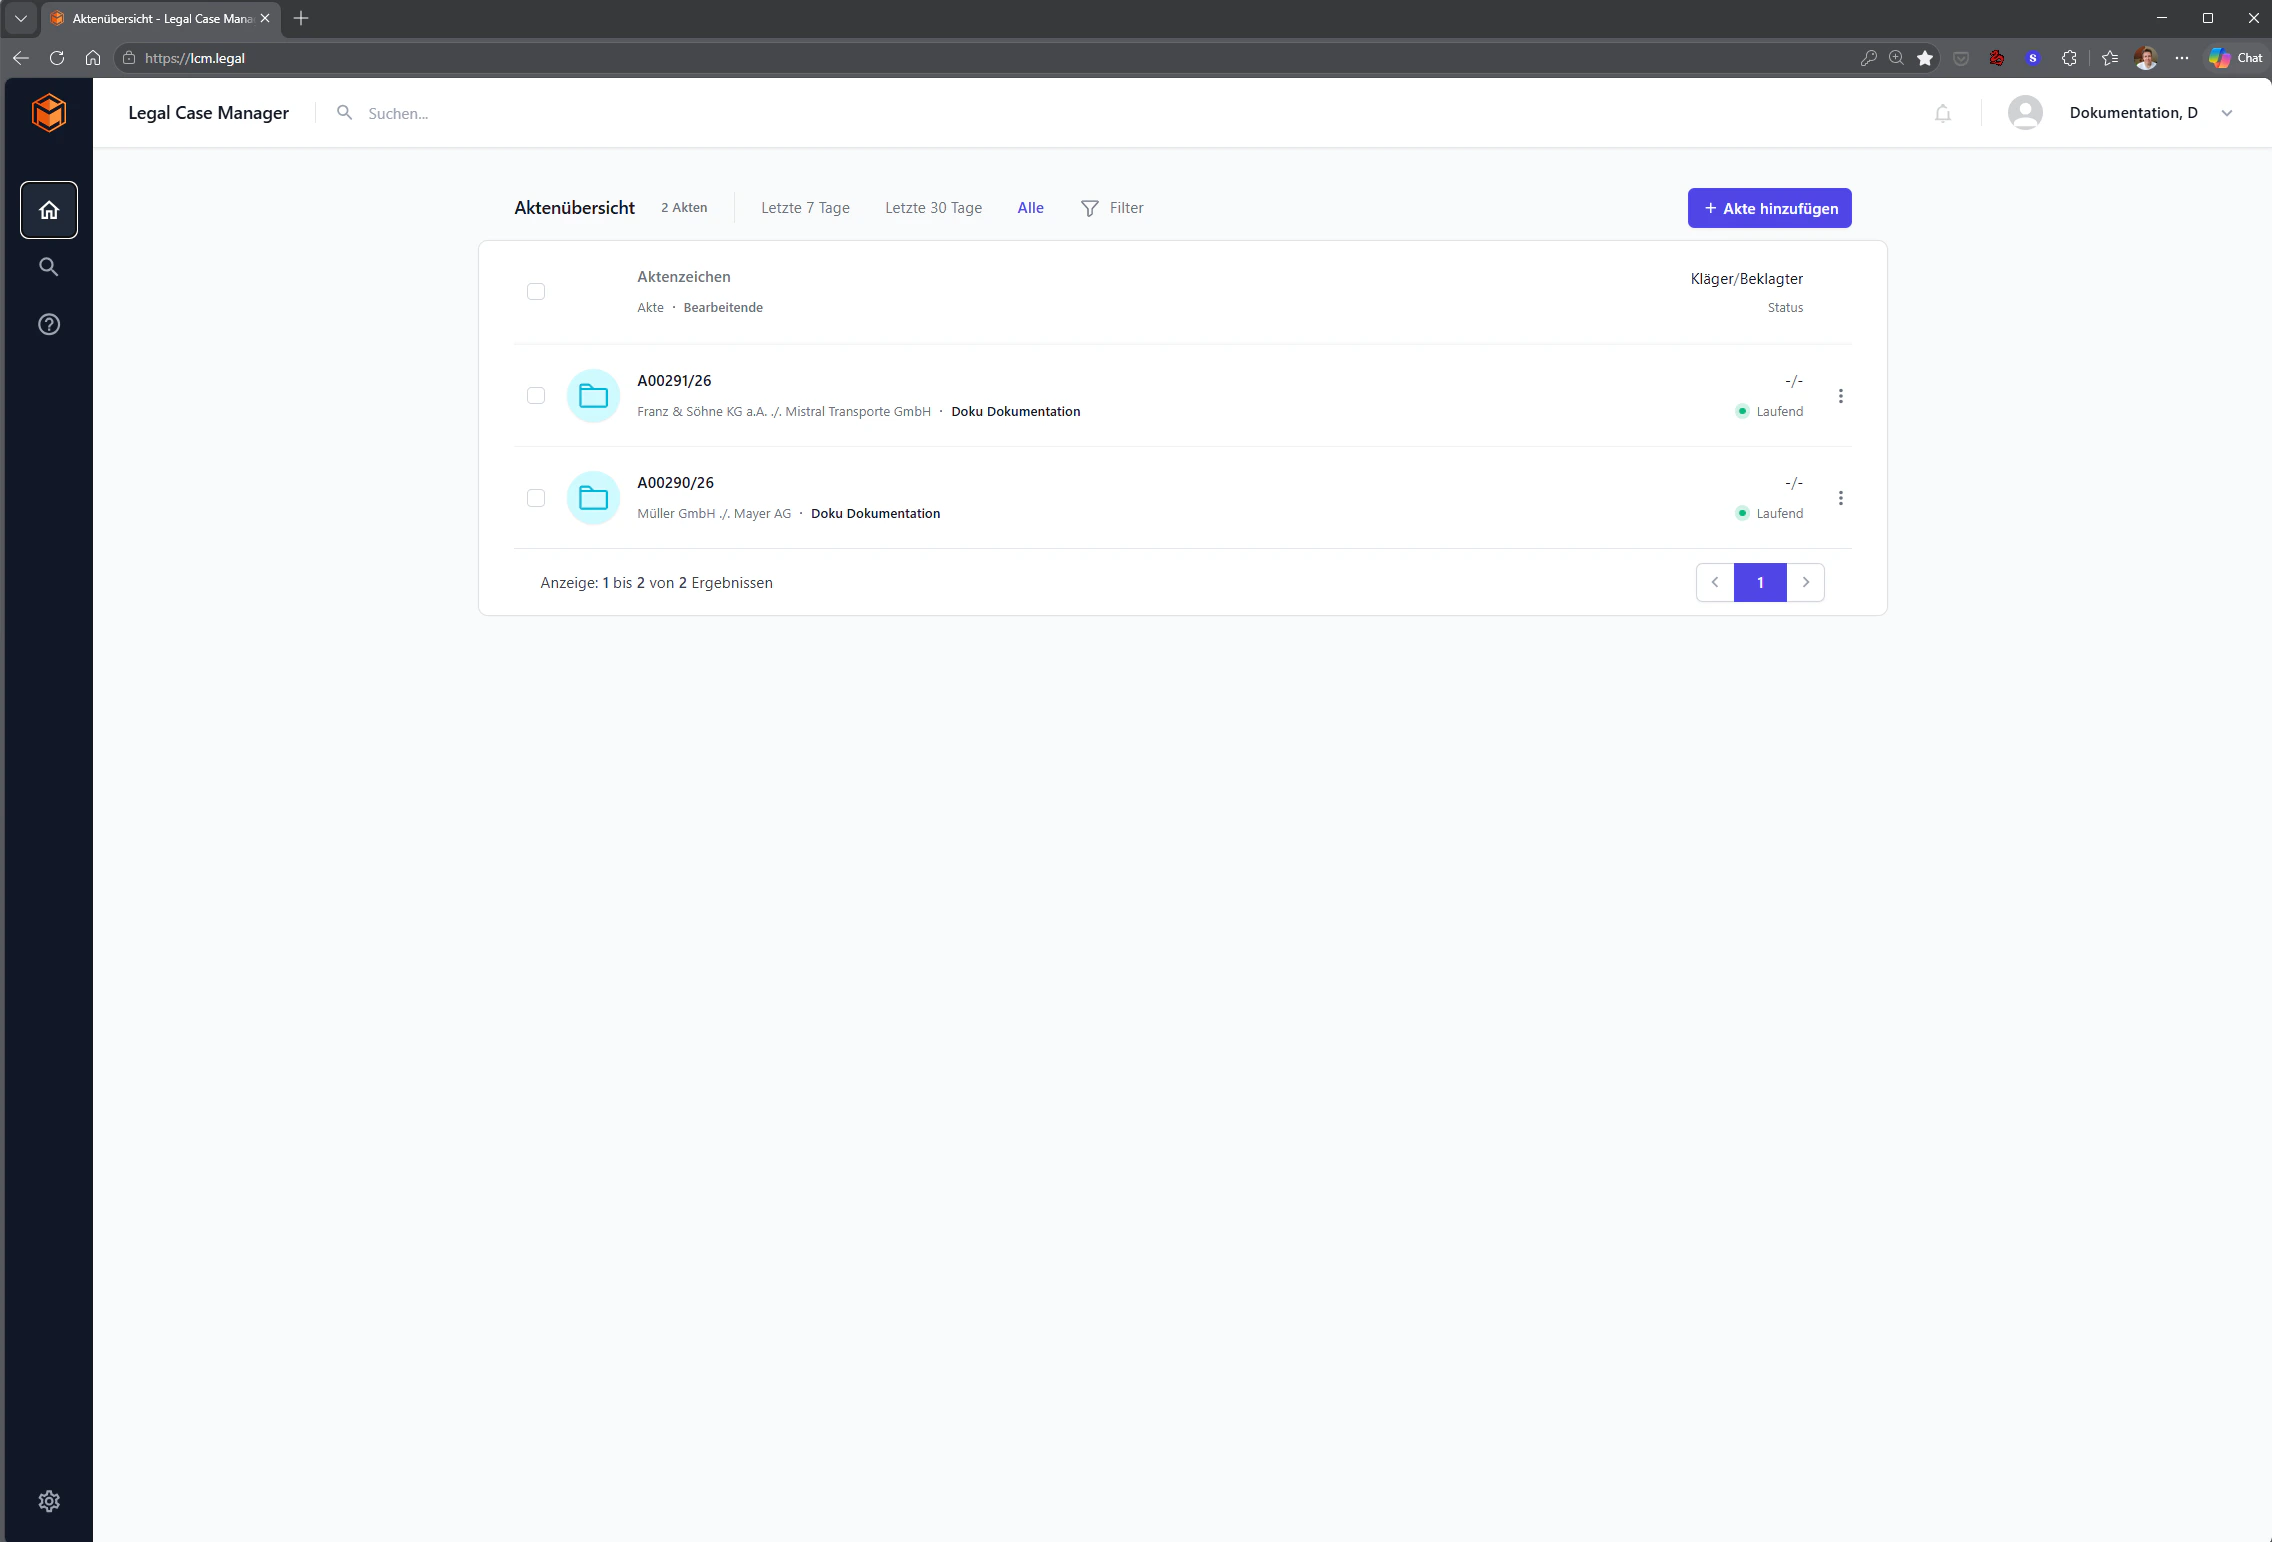Click the bookmark star in address bar

click(x=1925, y=58)
